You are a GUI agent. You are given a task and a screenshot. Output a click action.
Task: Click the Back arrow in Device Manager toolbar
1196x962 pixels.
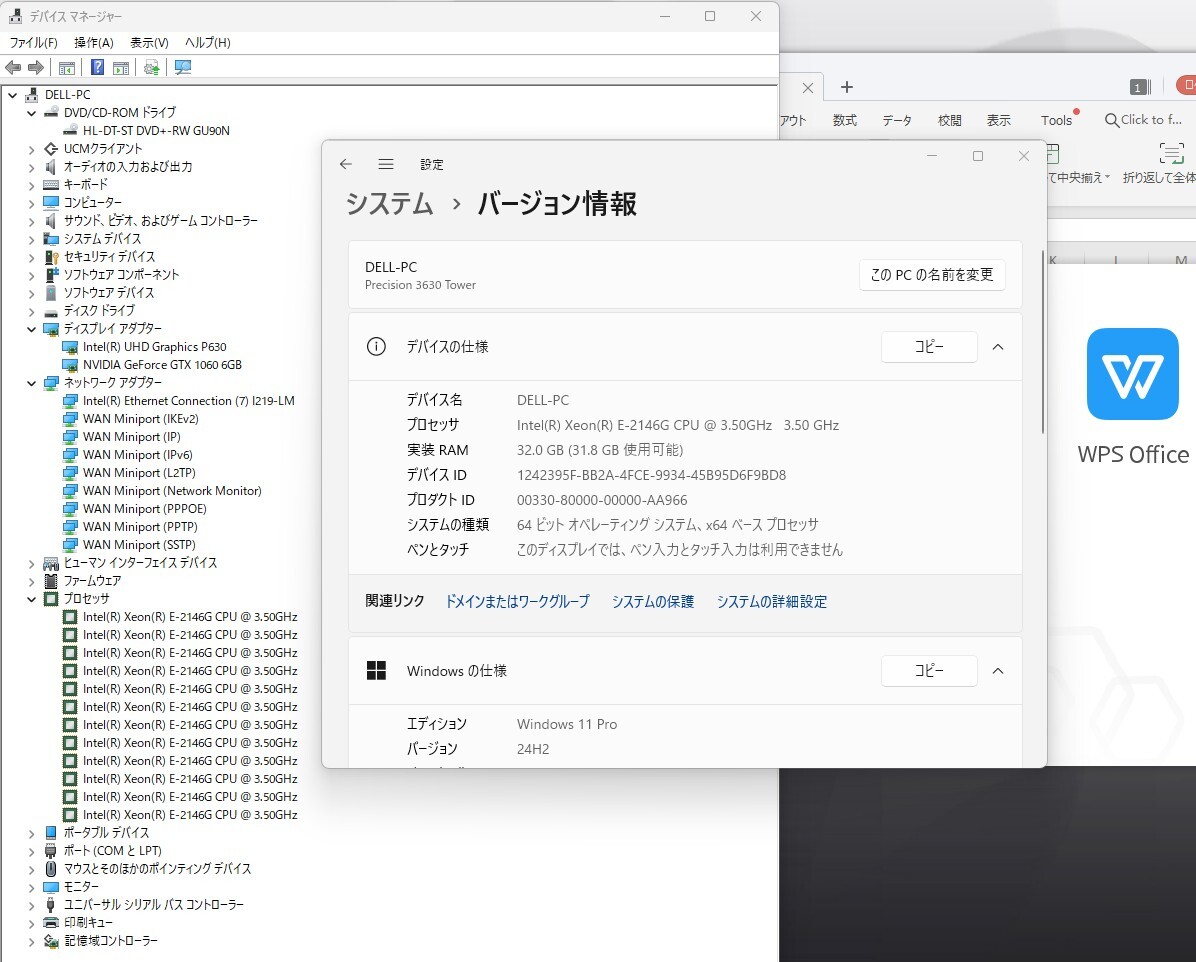pos(13,67)
